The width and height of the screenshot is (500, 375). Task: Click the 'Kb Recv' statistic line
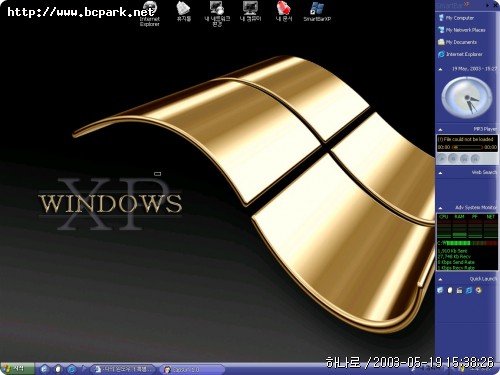[454, 257]
